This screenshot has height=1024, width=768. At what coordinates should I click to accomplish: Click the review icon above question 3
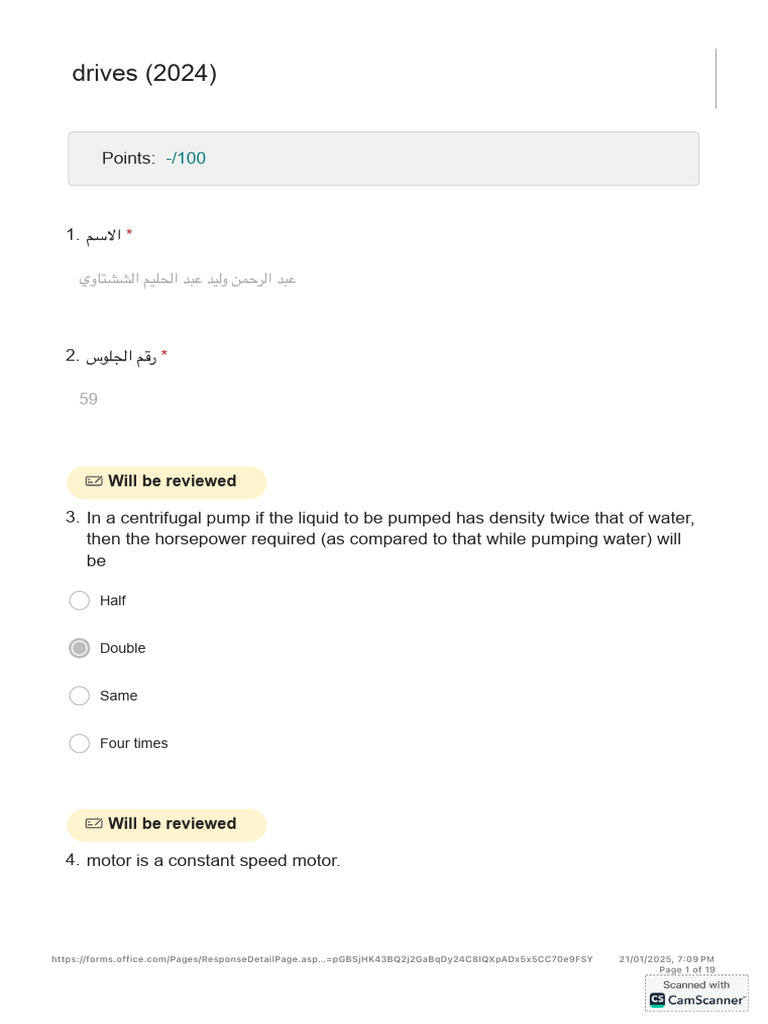94,481
